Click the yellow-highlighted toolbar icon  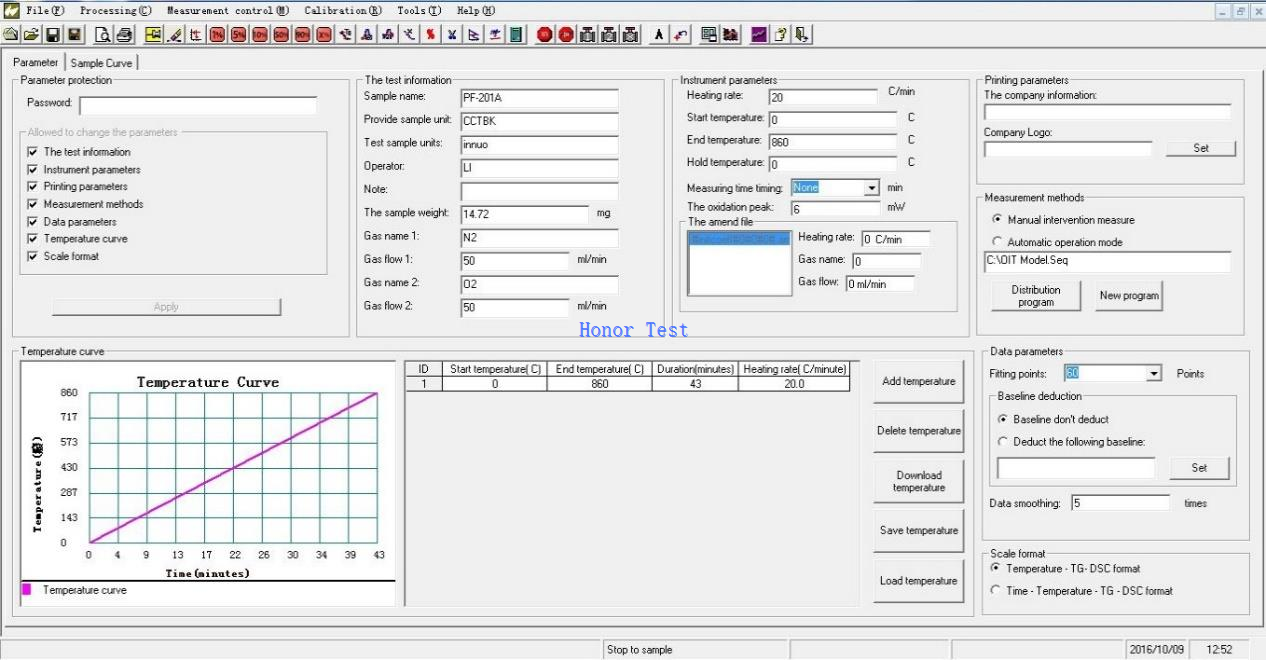[153, 35]
